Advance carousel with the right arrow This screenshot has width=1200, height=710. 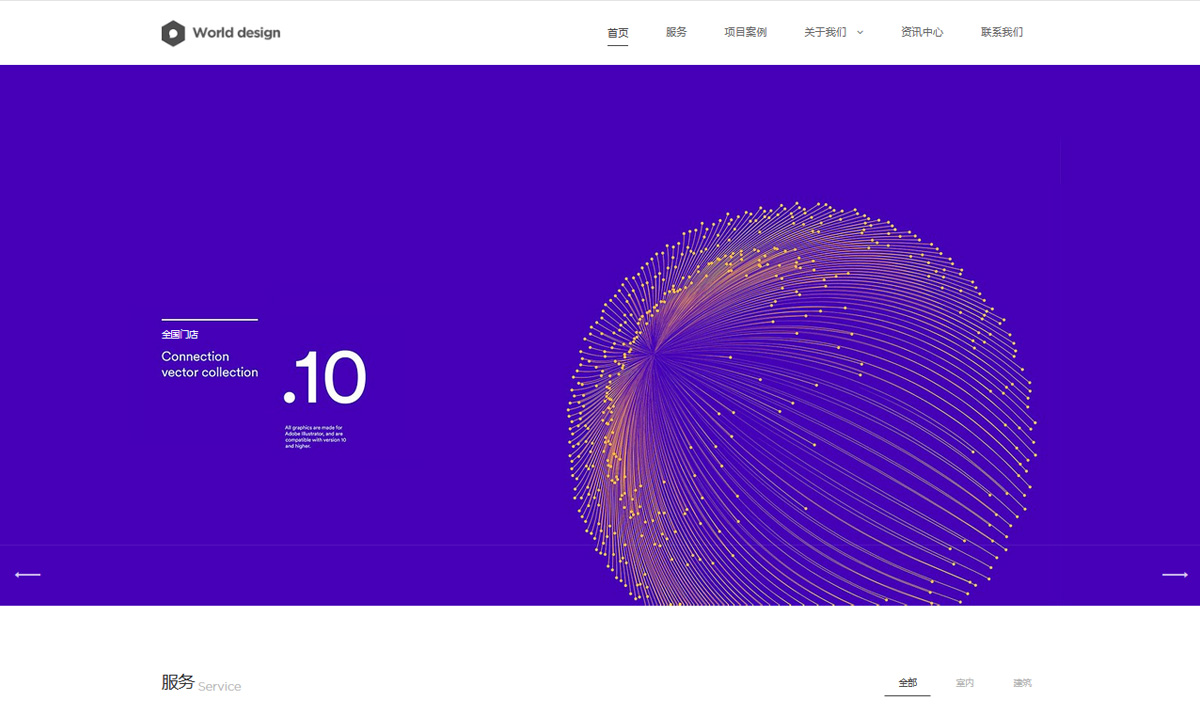1174,575
